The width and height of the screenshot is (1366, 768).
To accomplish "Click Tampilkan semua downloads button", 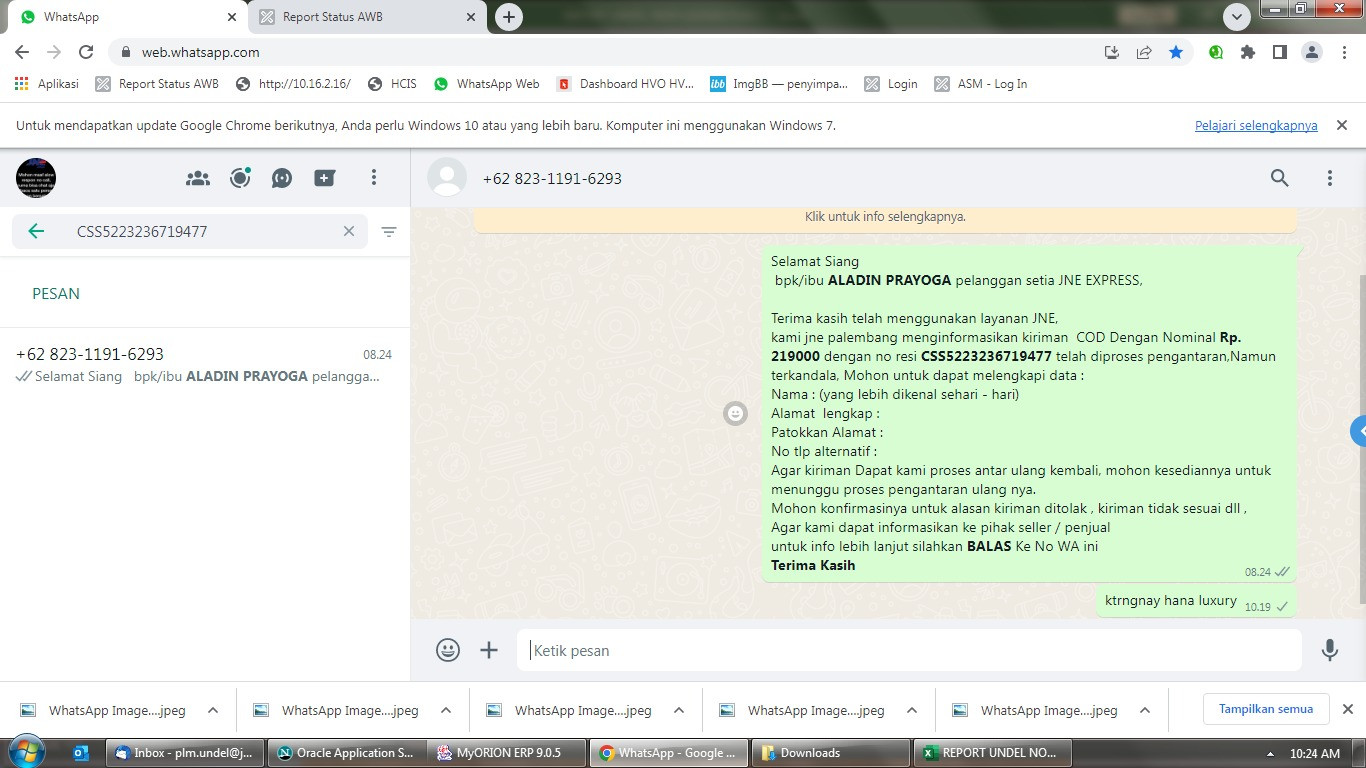I will (1266, 709).
